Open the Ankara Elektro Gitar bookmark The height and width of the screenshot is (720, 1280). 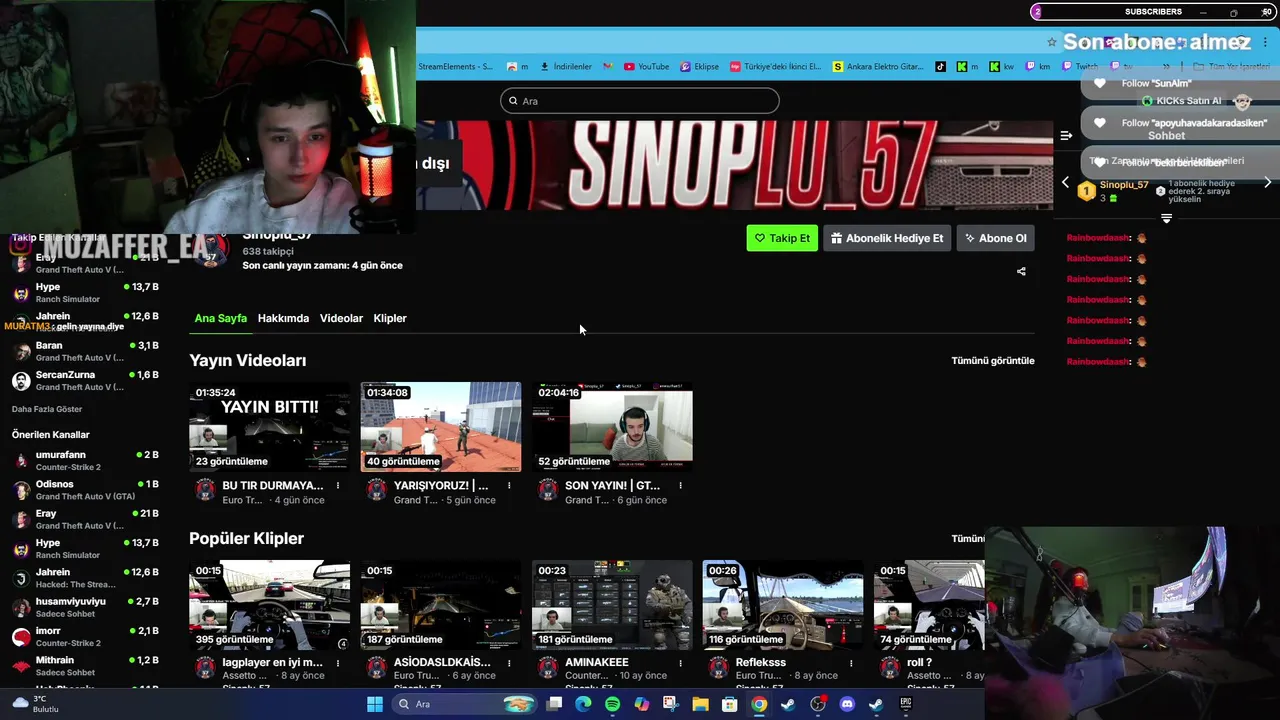[878, 67]
